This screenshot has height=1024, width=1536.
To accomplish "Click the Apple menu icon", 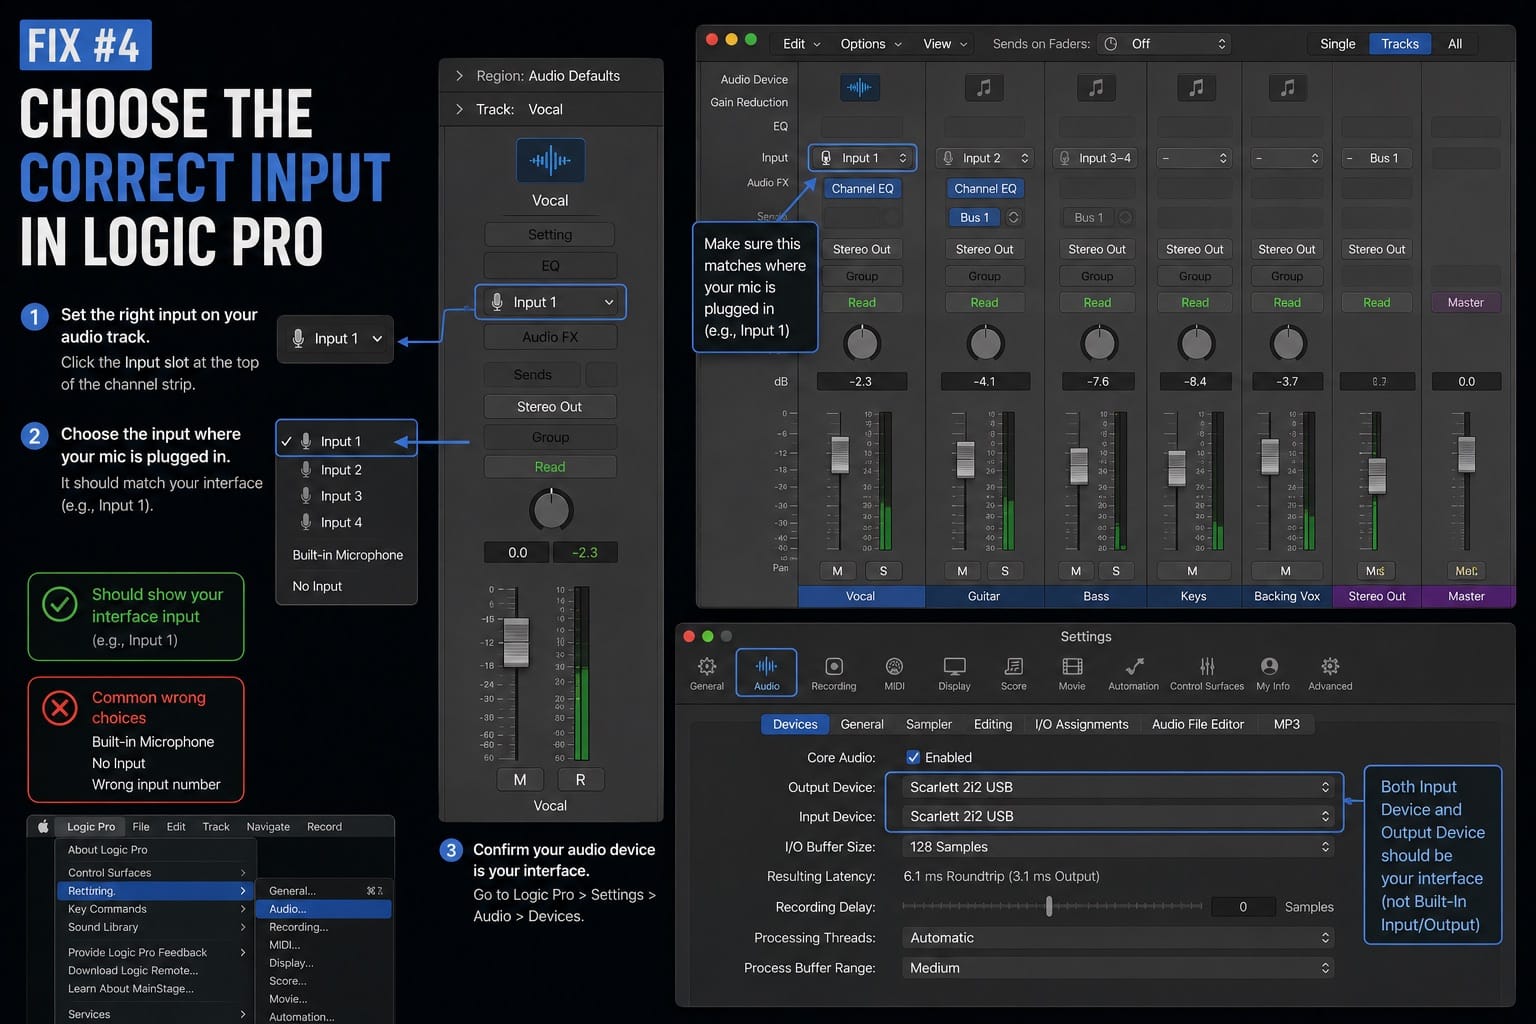I will pos(43,826).
